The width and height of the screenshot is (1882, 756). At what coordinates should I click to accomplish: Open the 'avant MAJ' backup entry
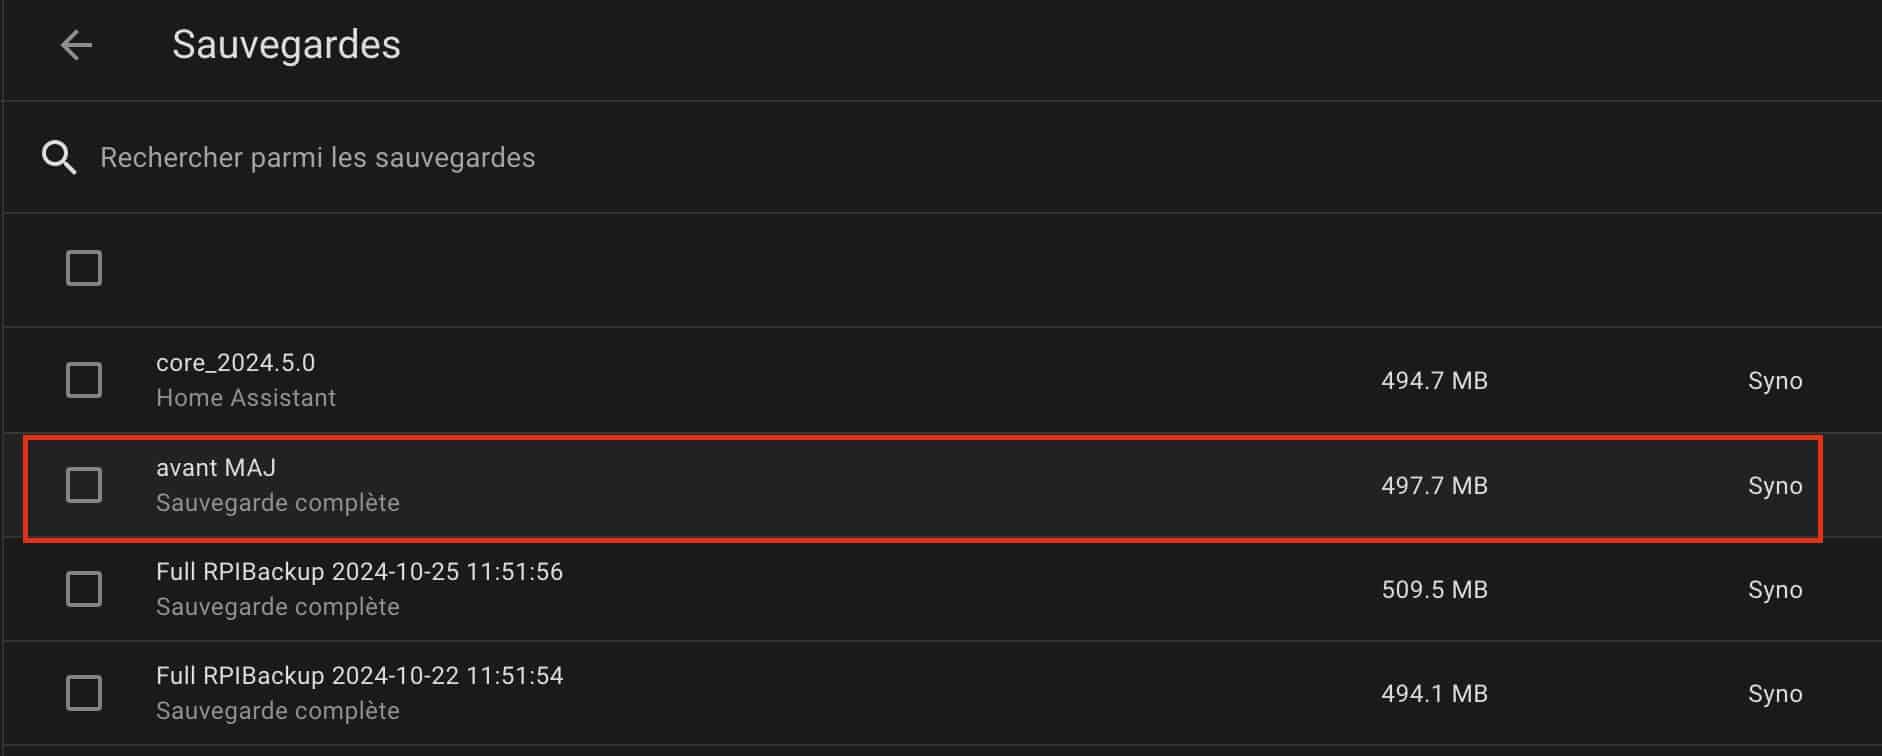tap(216, 468)
